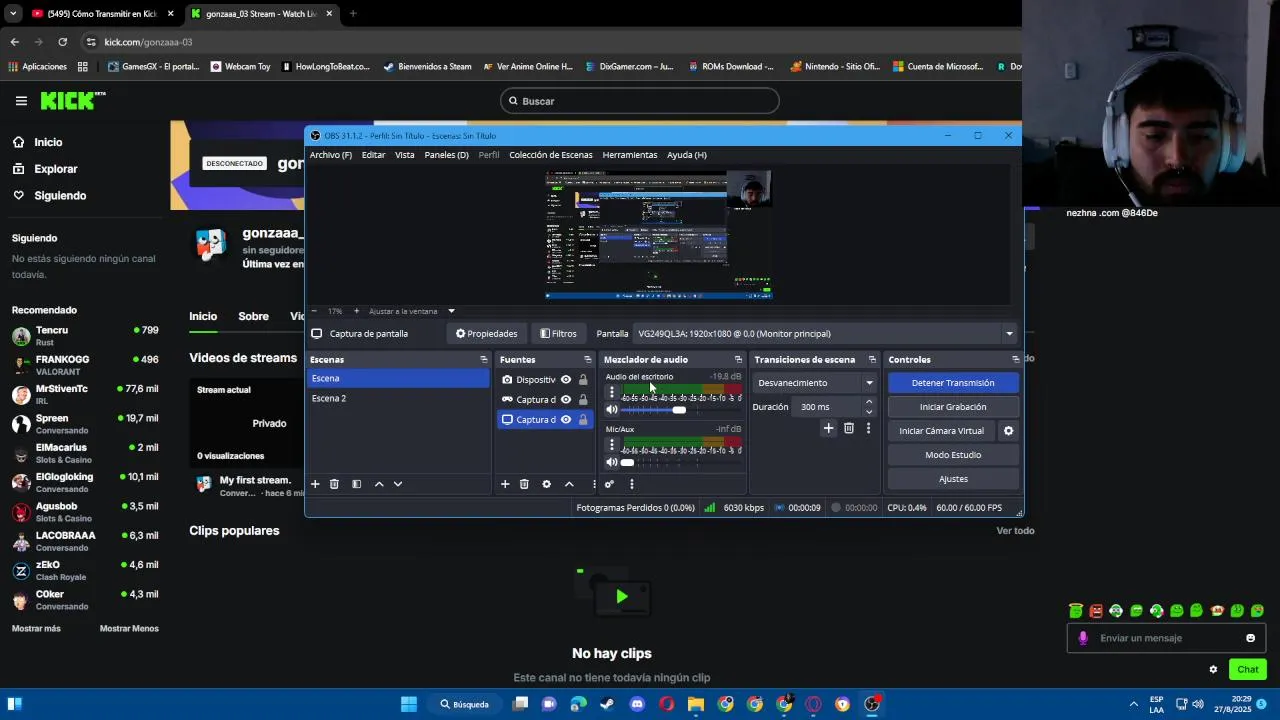The width and height of the screenshot is (1280, 720).
Task: Open Colección de Escenas menu
Action: (550, 155)
